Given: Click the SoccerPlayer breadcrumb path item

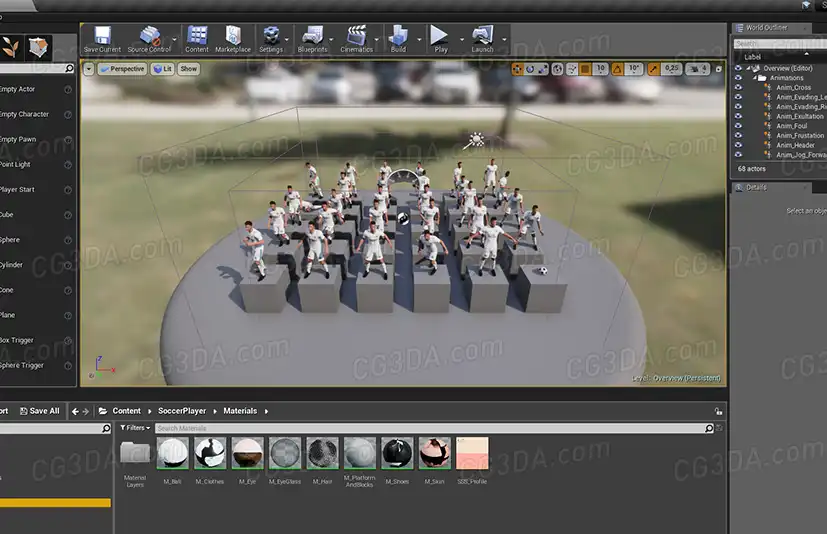Looking at the screenshot, I should (x=182, y=411).
